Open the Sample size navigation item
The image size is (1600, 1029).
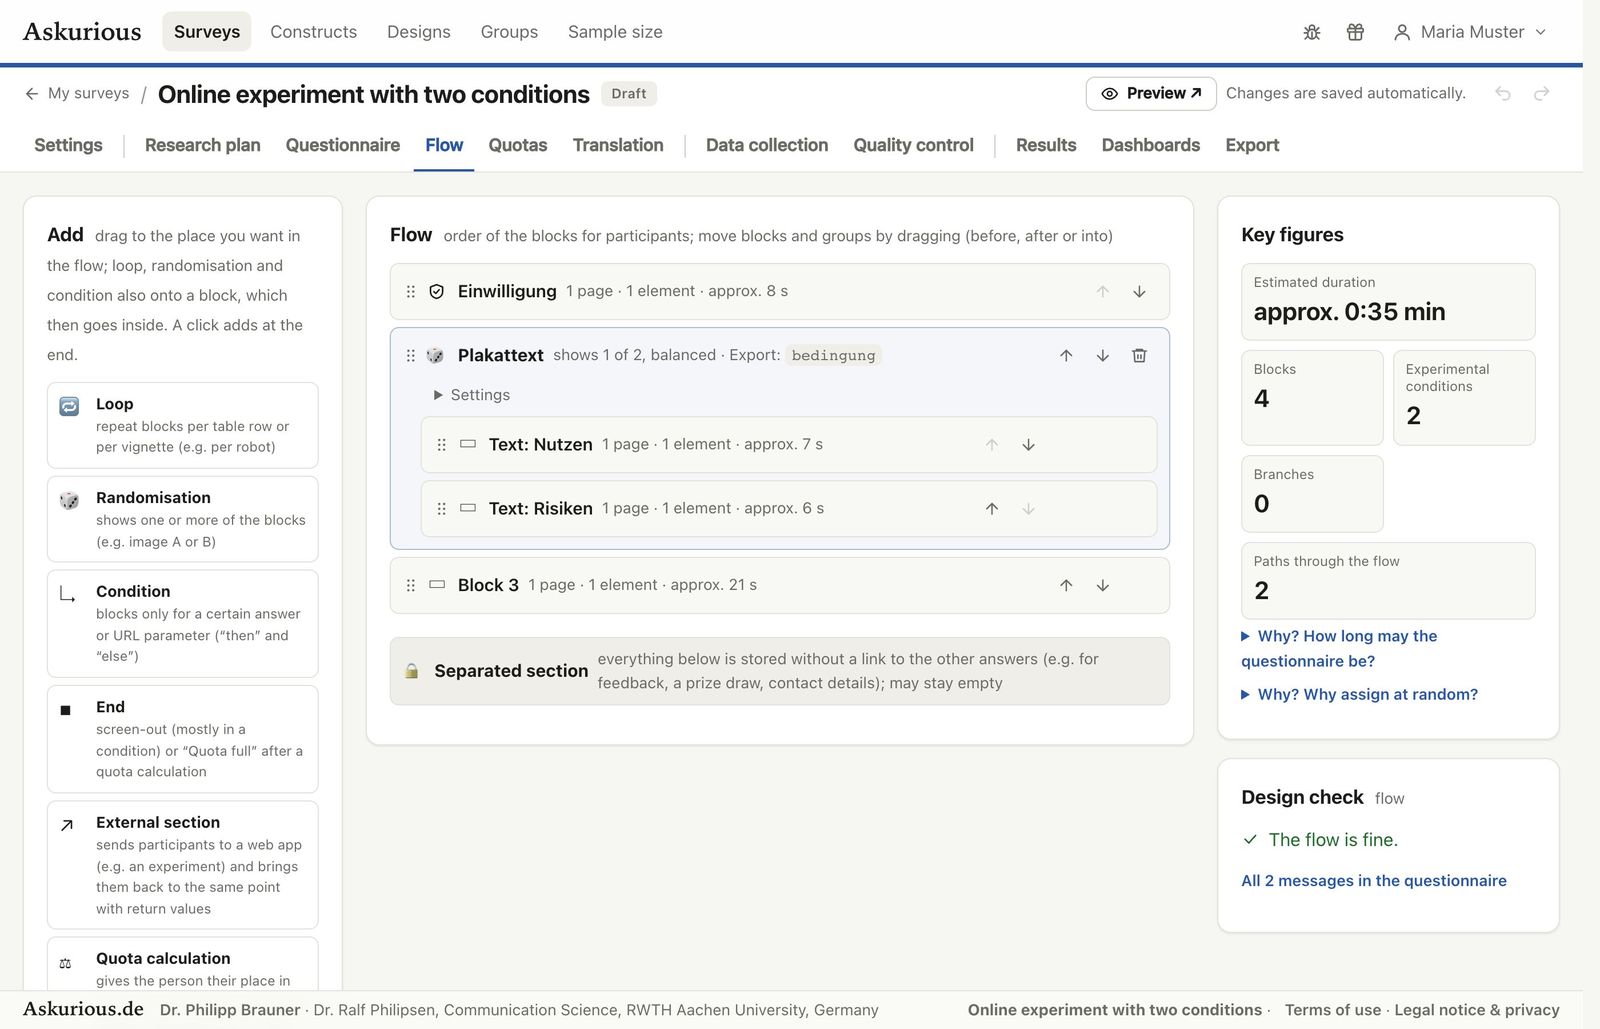pos(615,32)
